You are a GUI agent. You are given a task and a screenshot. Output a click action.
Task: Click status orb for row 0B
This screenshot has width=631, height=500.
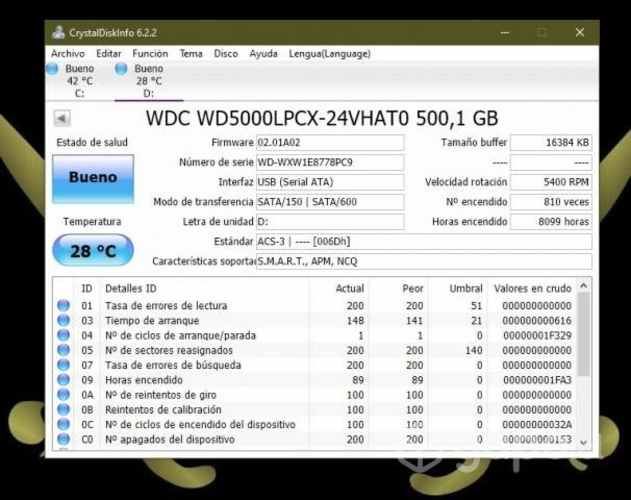(63, 409)
